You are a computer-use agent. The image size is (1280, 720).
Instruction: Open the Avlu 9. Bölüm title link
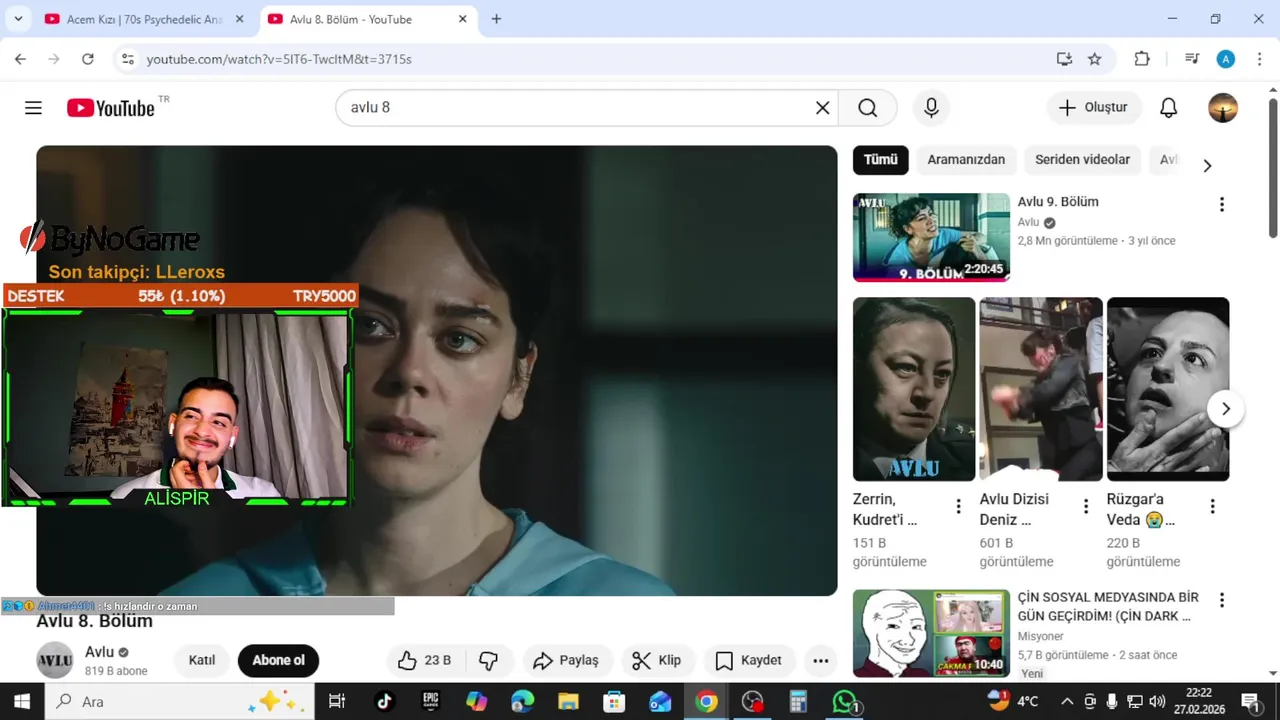1058,202
